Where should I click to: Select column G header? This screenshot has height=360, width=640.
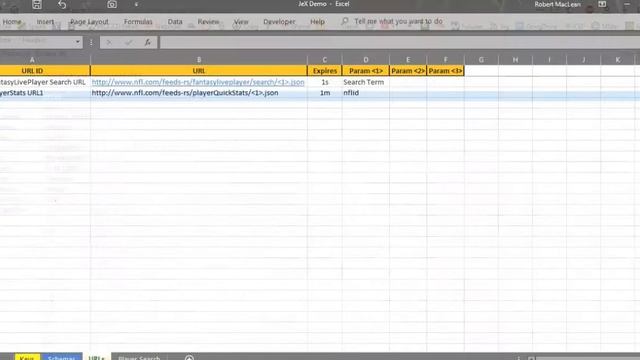coord(481,60)
